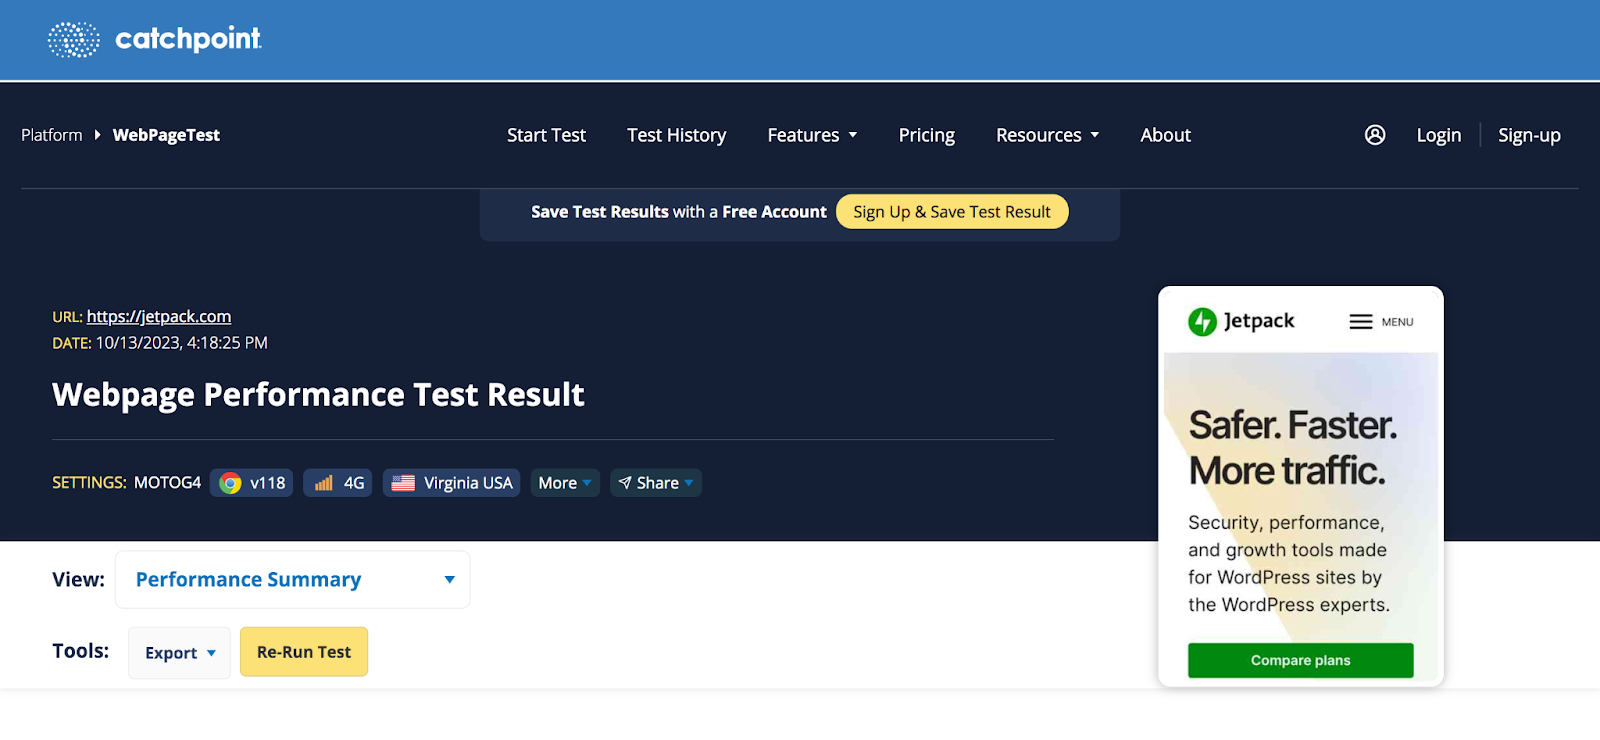Open the Pricing page
This screenshot has height=740, width=1600.
927,135
